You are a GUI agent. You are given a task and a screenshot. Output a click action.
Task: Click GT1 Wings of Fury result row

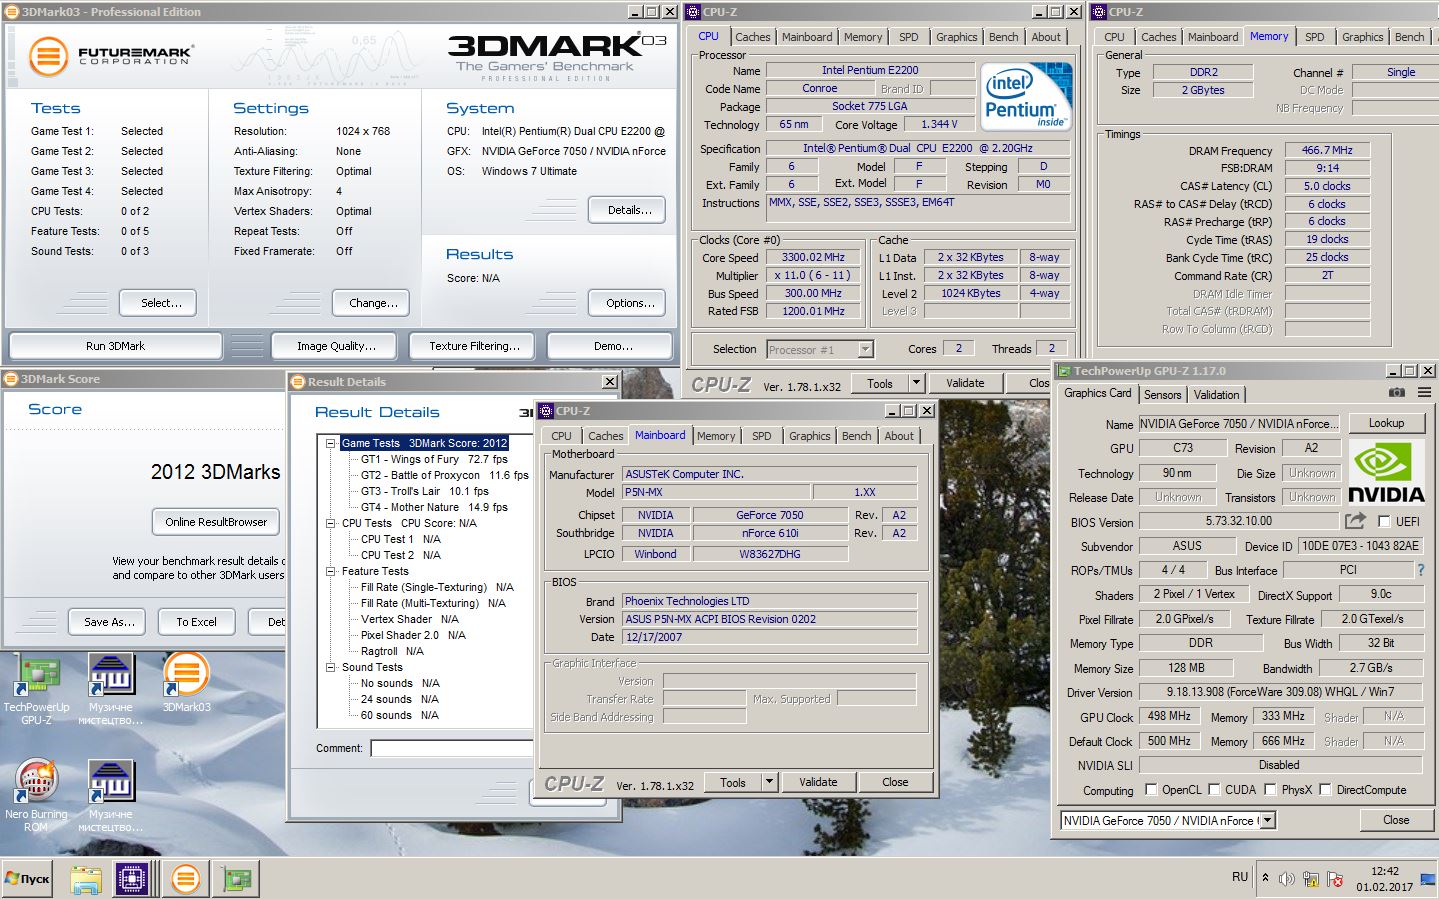(434, 459)
